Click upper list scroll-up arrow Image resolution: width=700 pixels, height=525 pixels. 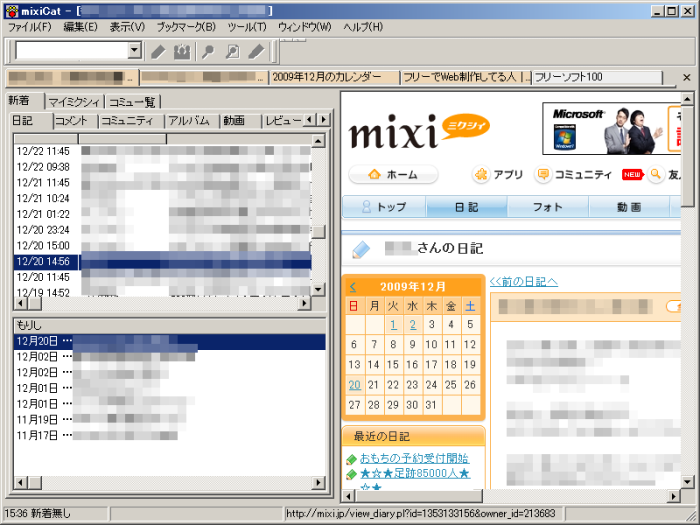click(x=318, y=141)
